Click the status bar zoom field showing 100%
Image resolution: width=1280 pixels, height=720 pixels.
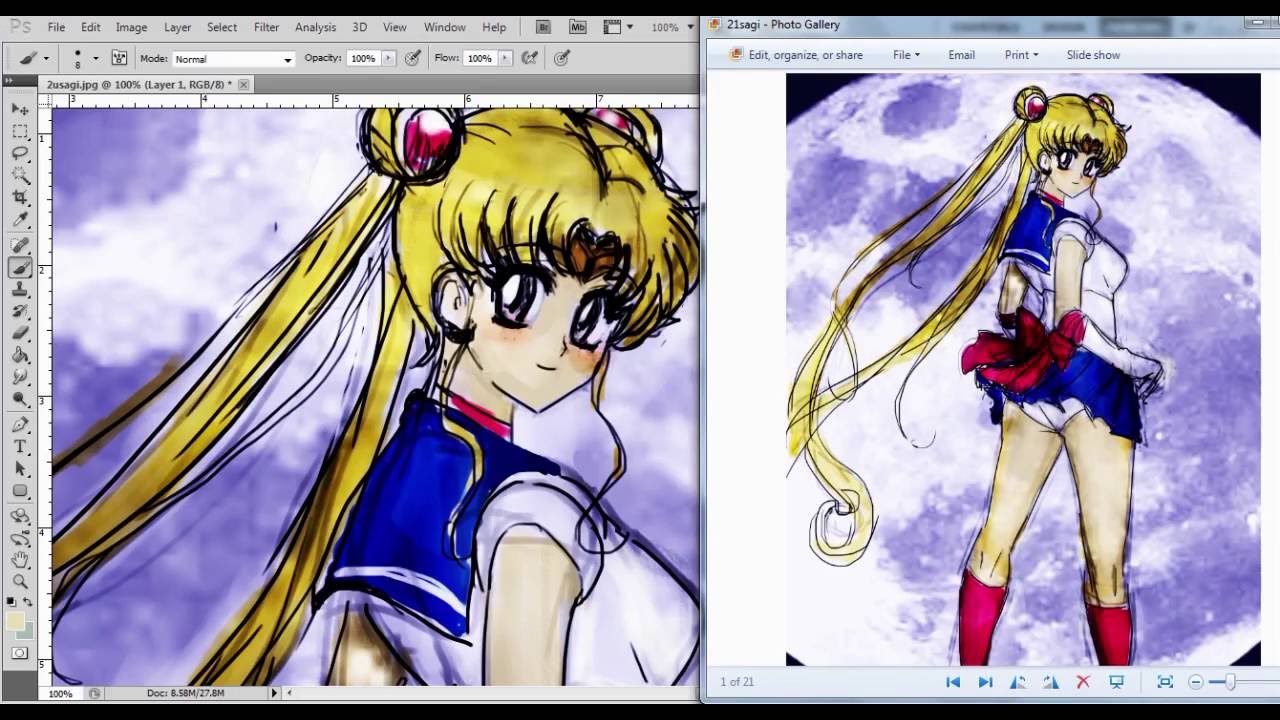[60, 693]
